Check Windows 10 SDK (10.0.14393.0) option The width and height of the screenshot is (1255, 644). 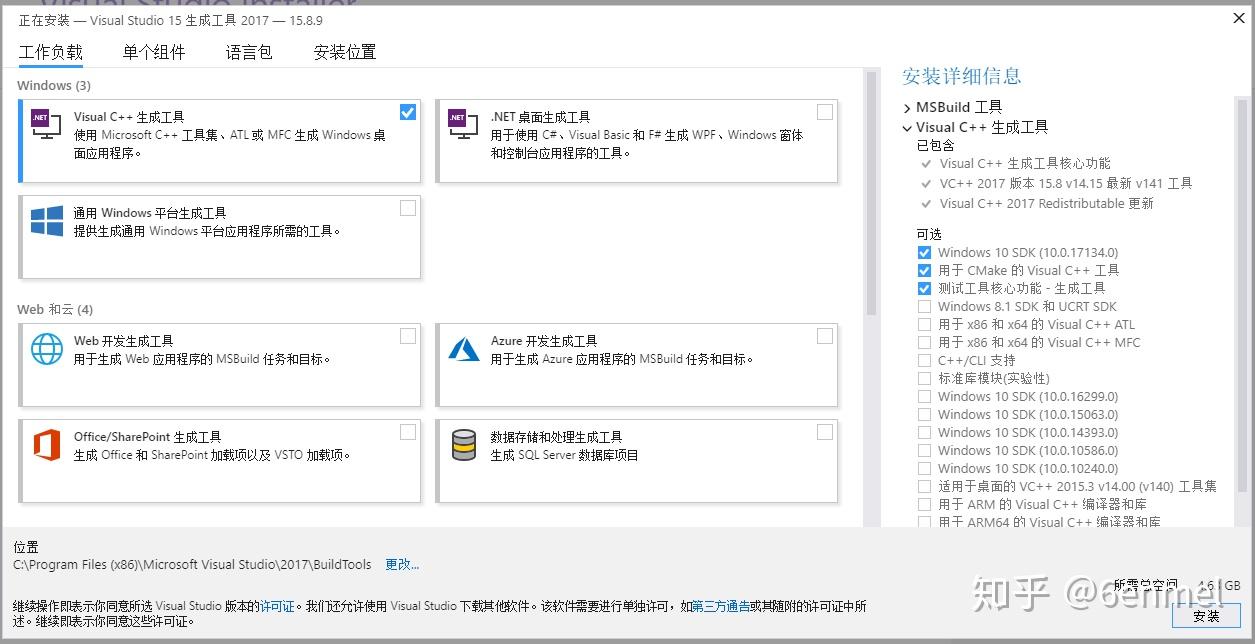tap(924, 433)
